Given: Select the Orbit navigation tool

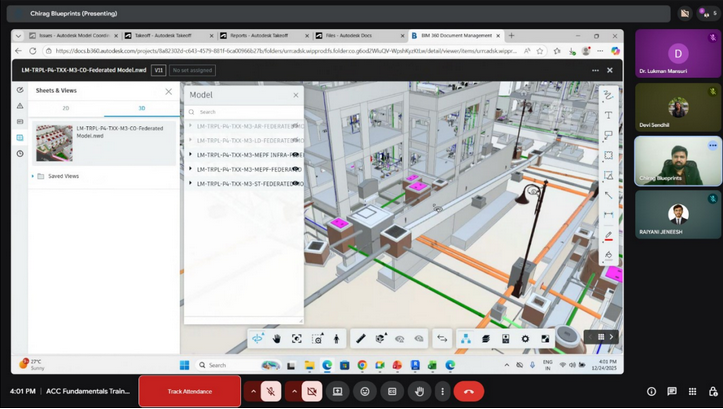Looking at the screenshot, I should [x=258, y=339].
